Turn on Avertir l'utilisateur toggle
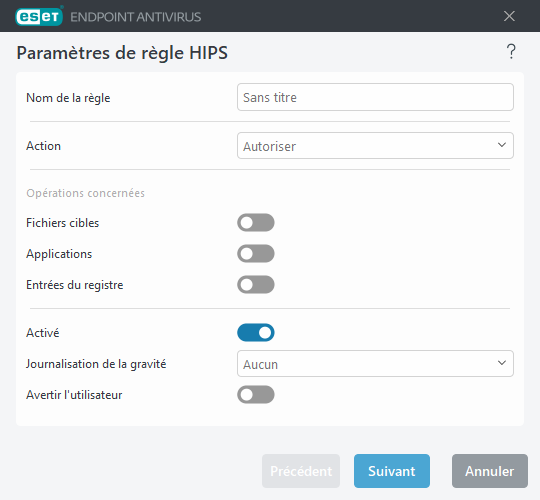Image resolution: width=540 pixels, height=500 pixels. 256,394
